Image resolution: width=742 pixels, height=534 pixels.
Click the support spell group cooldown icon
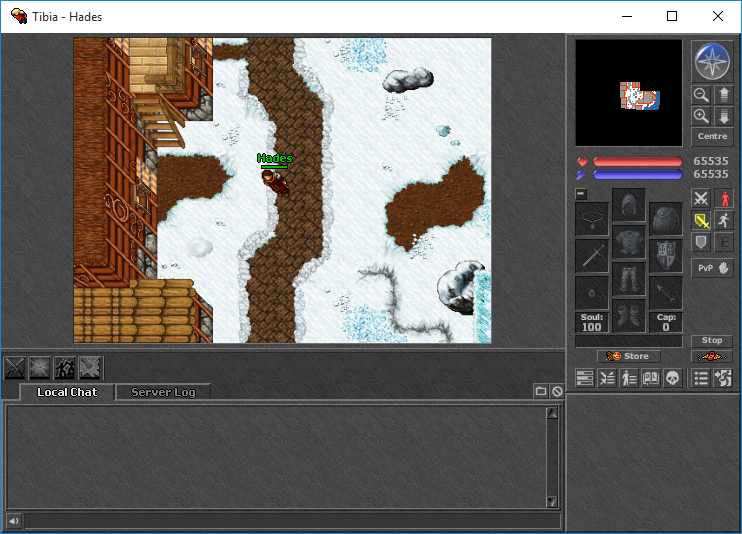click(x=64, y=367)
